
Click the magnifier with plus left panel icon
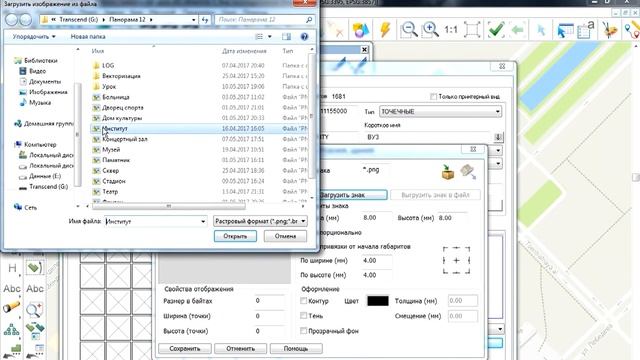click(35, 309)
